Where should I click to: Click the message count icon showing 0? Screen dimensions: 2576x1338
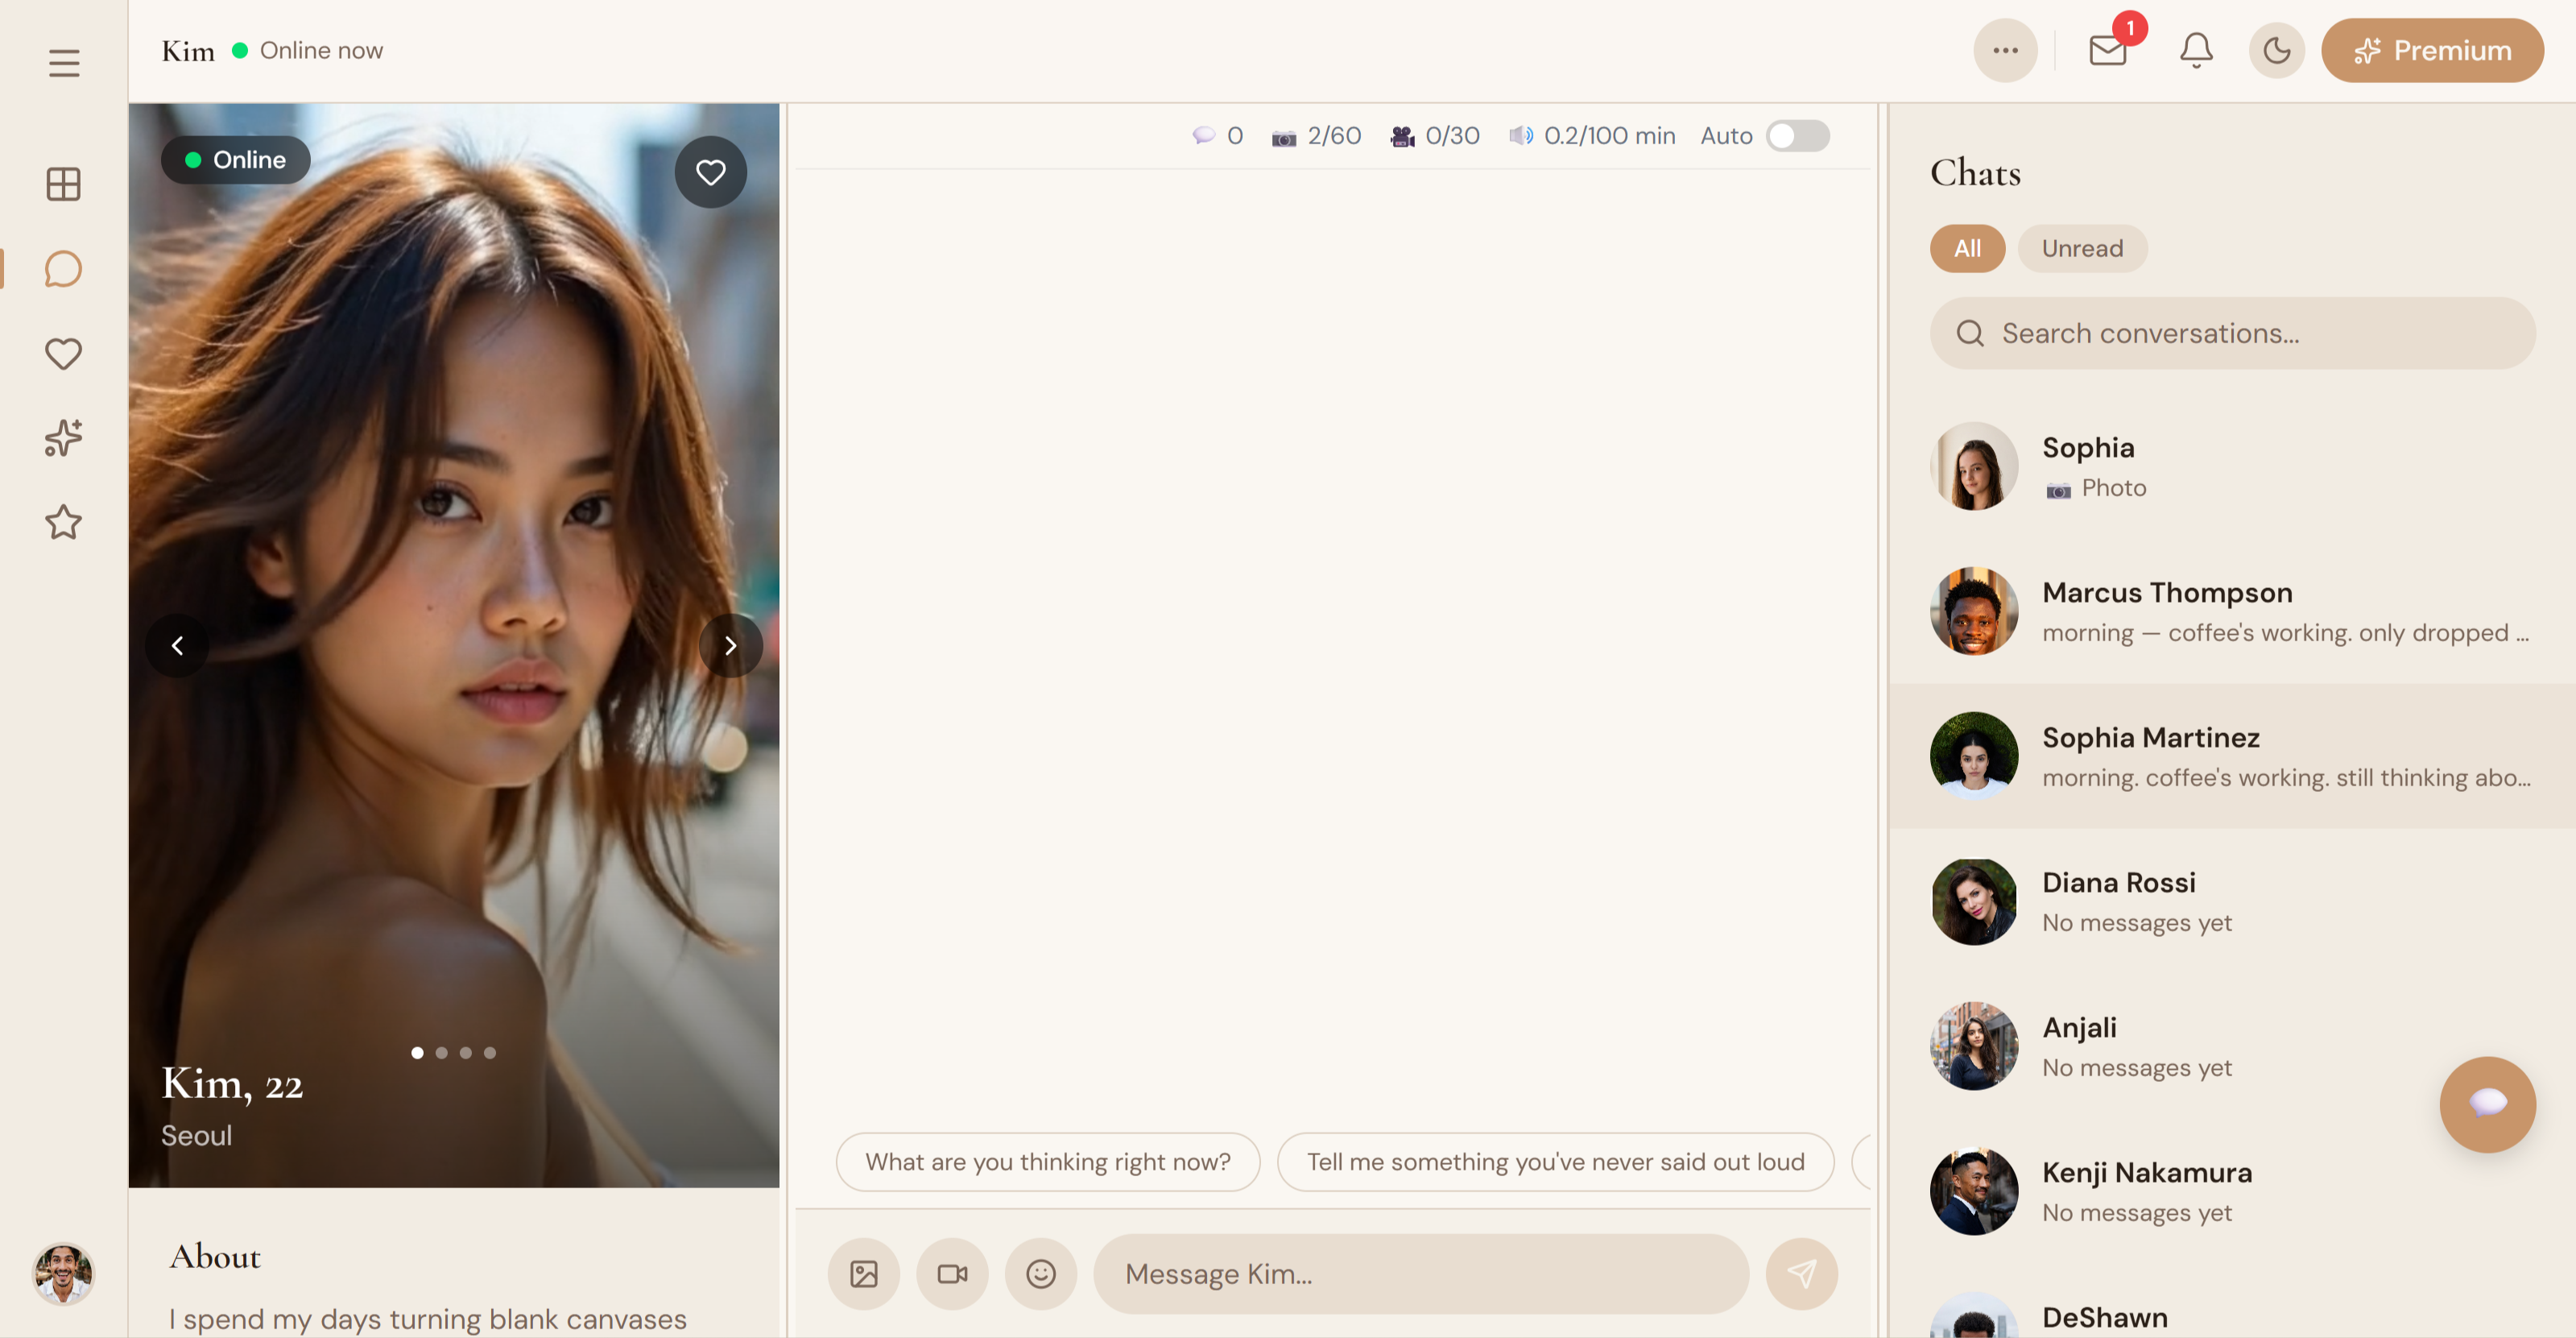pos(1217,136)
